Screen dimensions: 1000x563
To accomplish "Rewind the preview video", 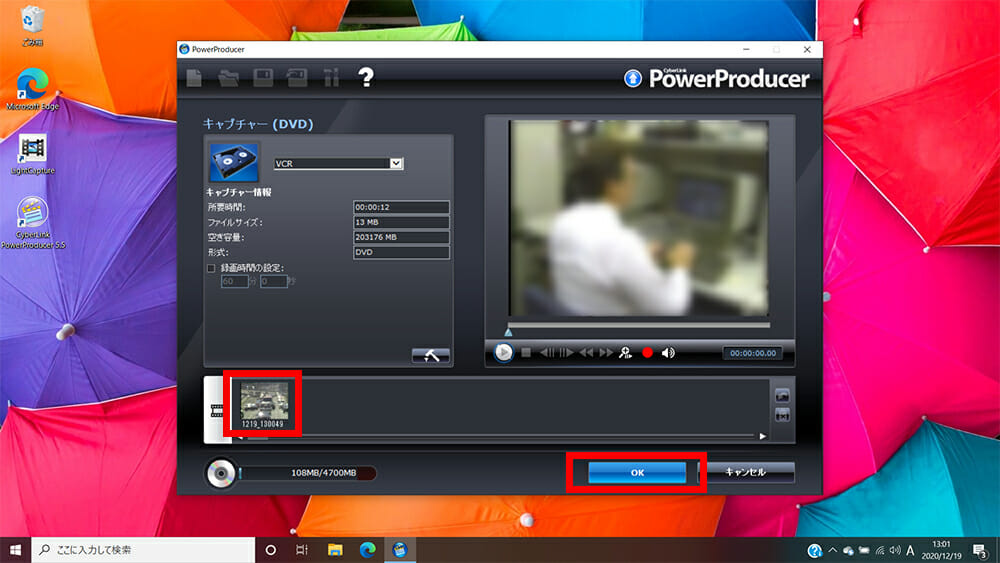I will [x=586, y=353].
